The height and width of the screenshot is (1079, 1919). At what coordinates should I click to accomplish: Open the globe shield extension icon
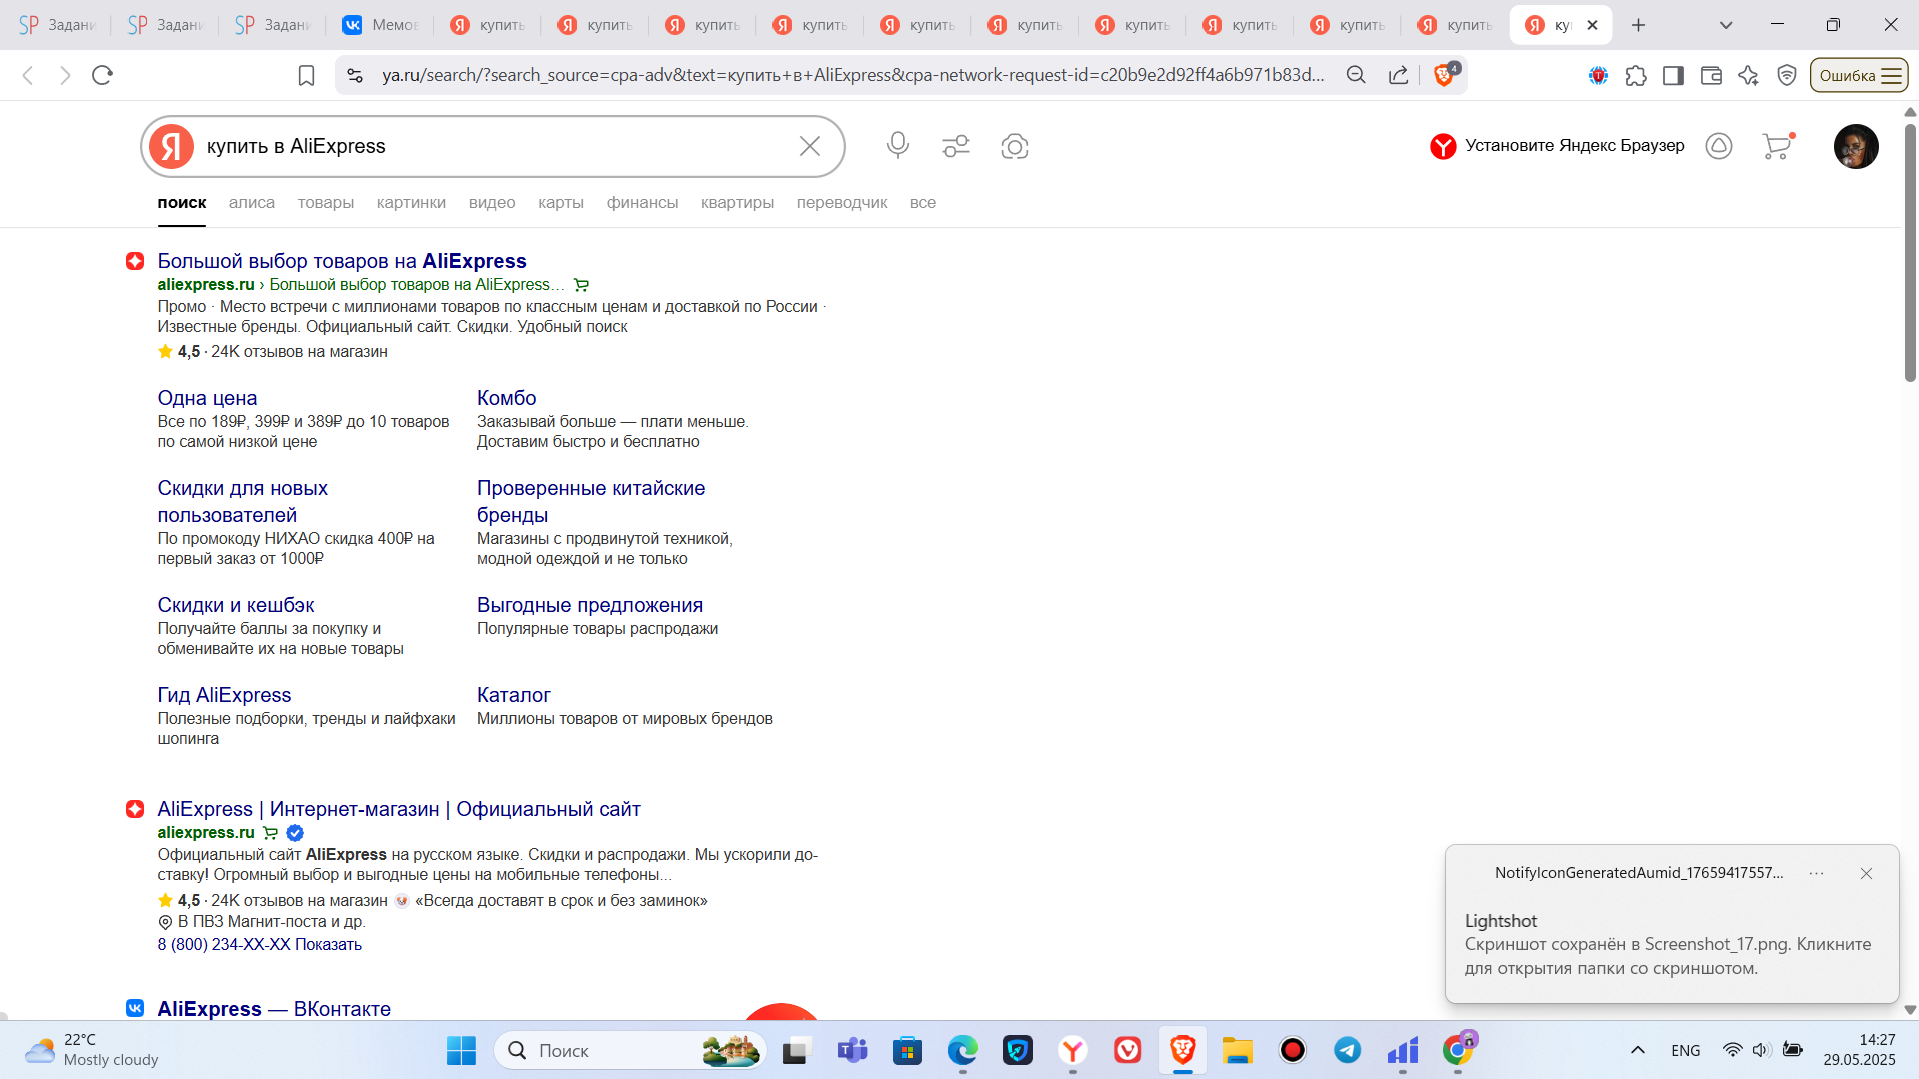[x=1598, y=75]
